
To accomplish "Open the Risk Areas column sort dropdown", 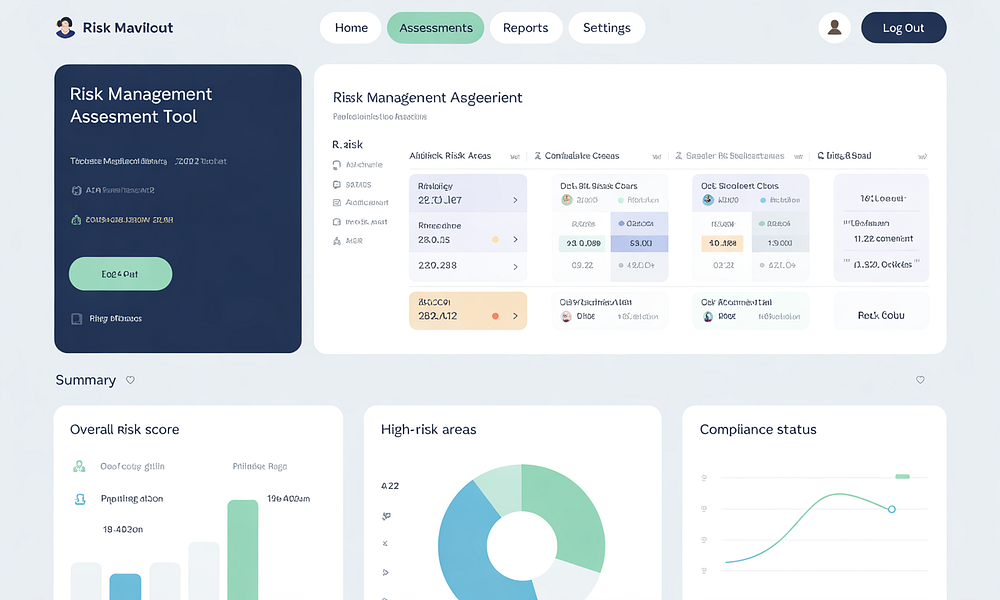I will tap(514, 156).
